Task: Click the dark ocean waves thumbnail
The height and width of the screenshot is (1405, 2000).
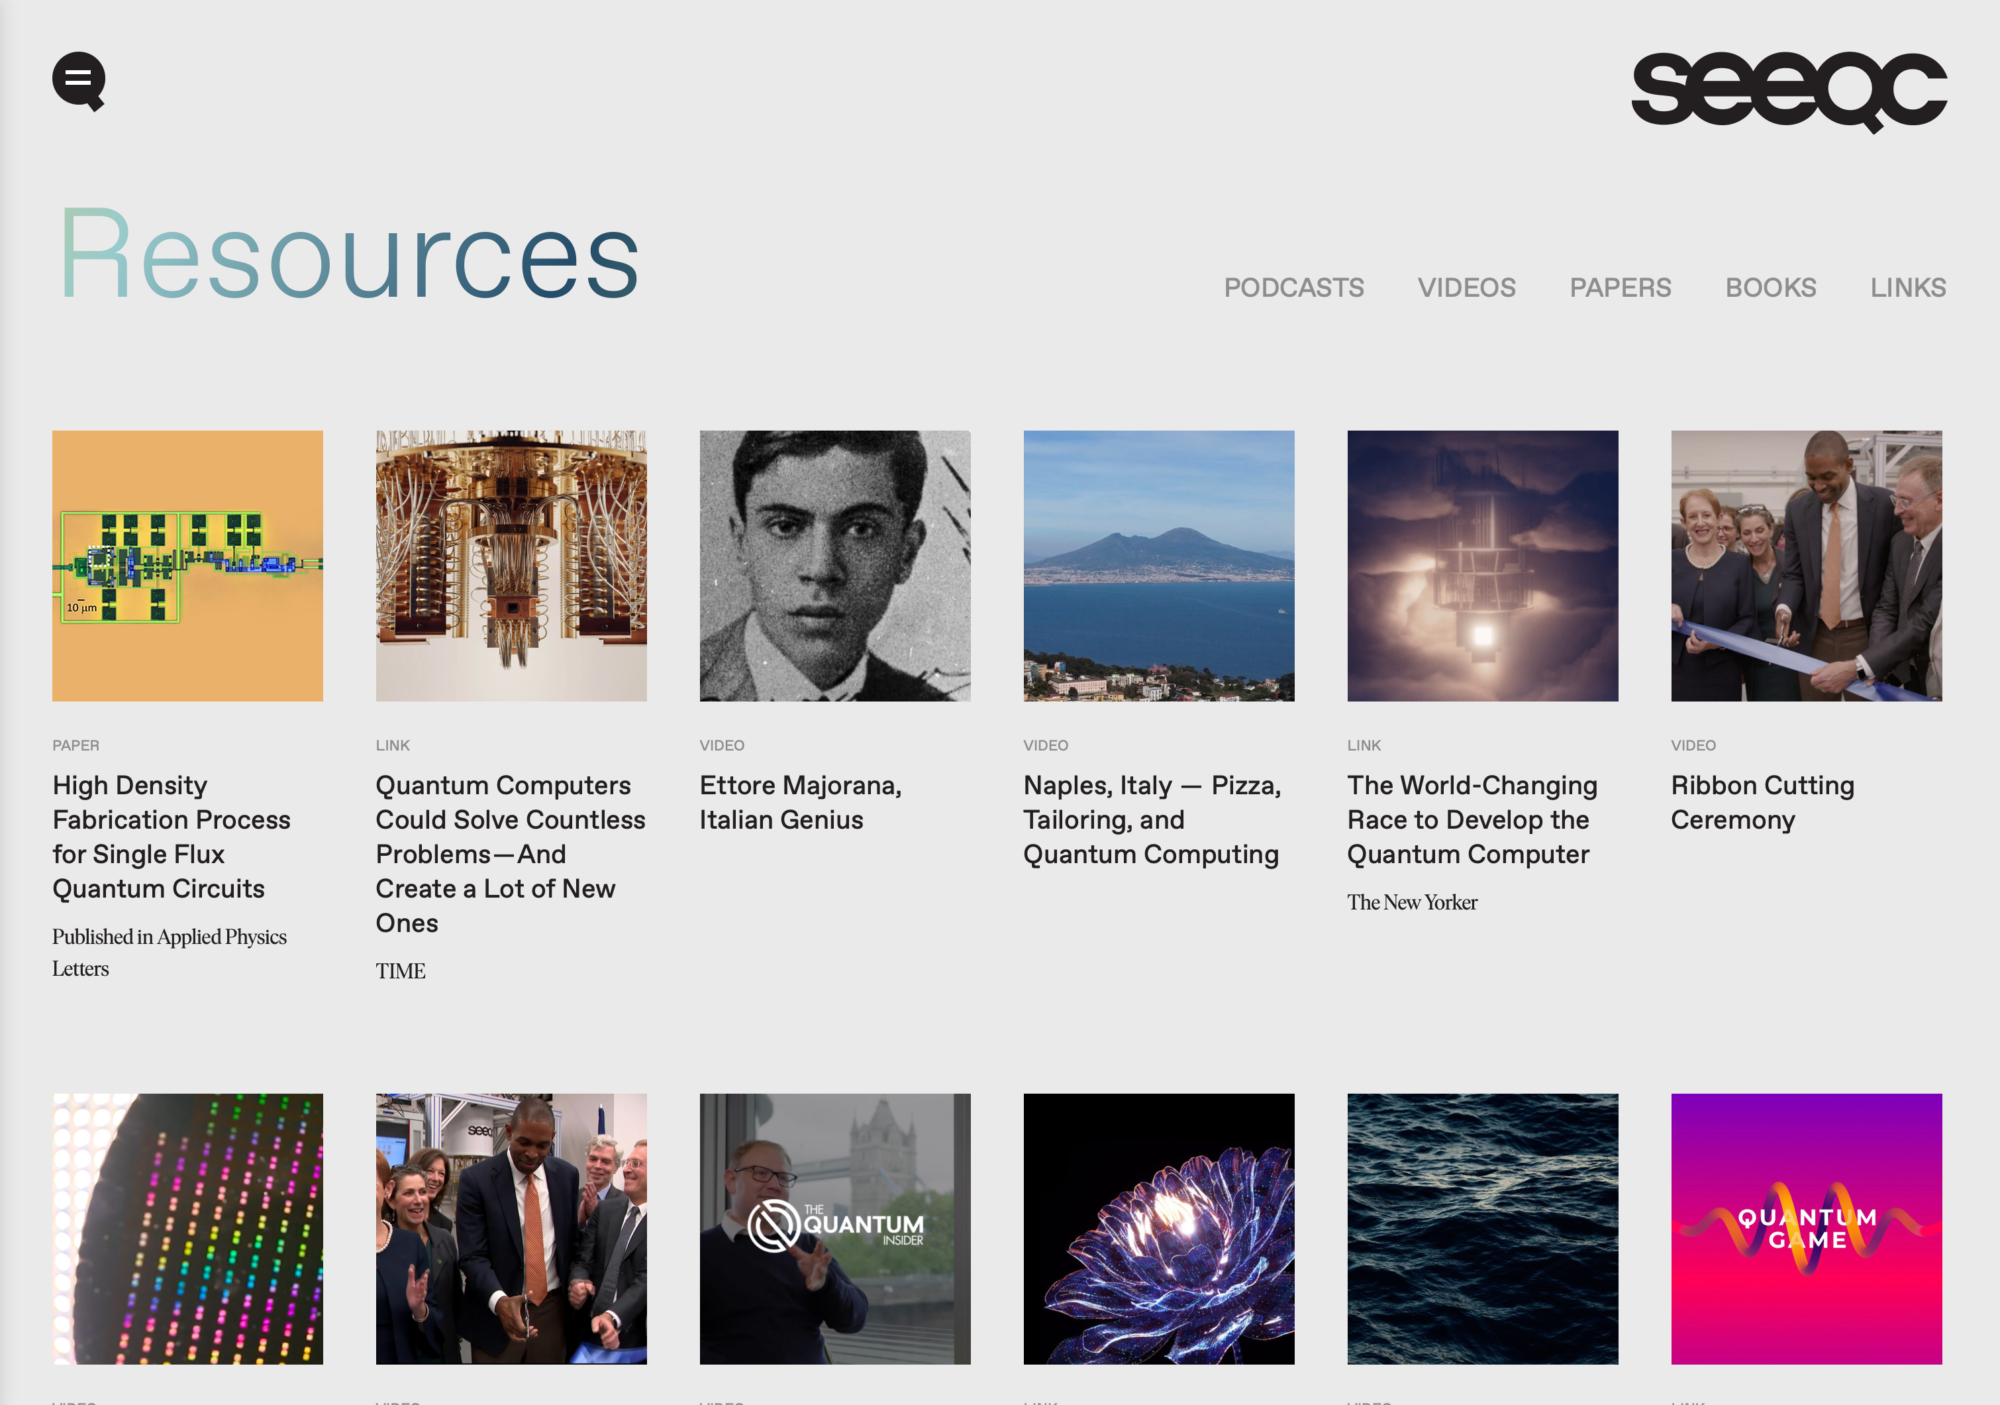Action: [1482, 1228]
